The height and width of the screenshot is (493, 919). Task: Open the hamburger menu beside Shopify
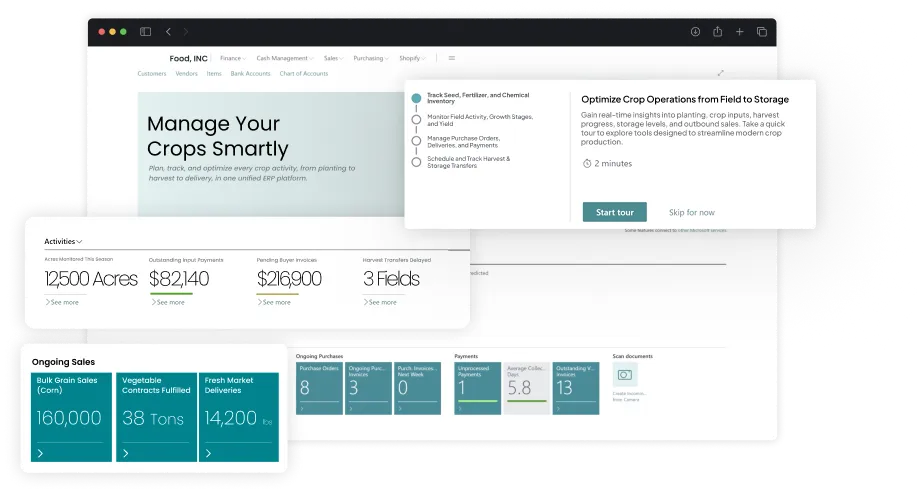click(x=452, y=58)
